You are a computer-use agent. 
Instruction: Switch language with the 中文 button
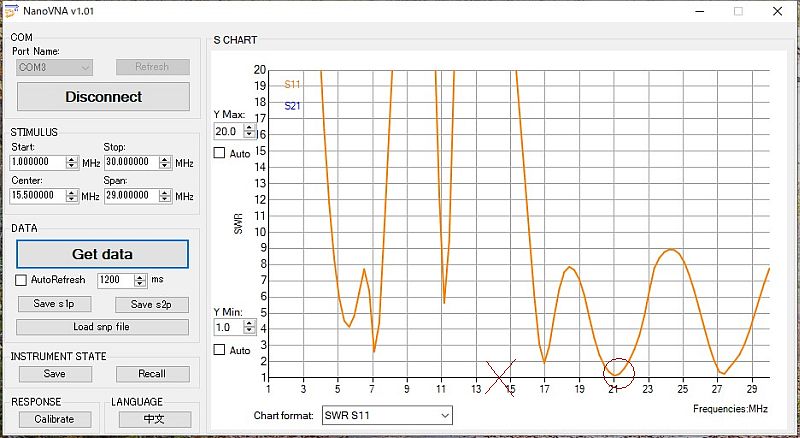tap(154, 419)
